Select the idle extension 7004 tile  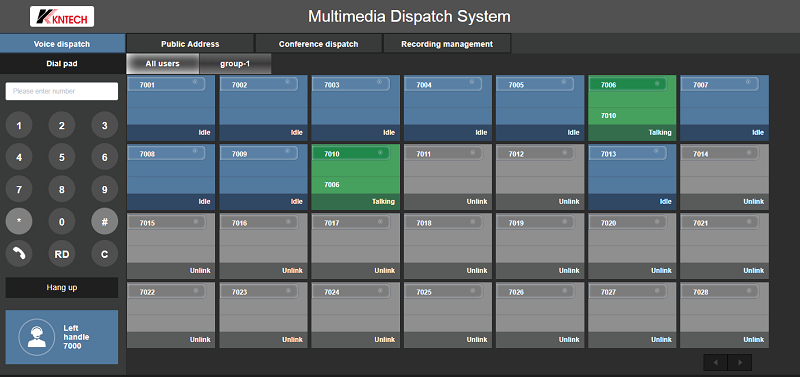point(448,108)
